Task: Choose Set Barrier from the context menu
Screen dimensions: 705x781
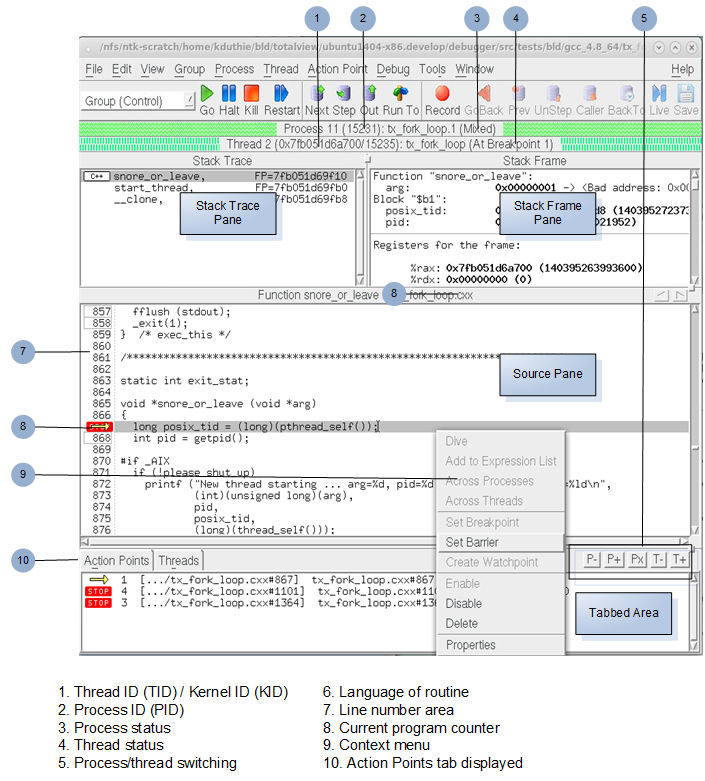Action: point(472,542)
